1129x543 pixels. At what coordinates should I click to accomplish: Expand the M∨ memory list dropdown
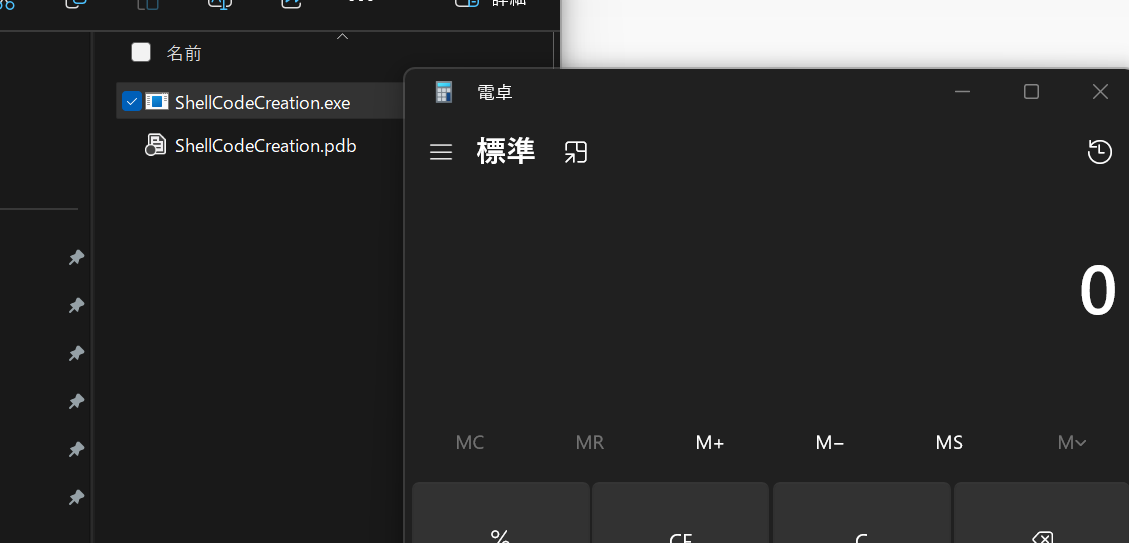click(1071, 442)
